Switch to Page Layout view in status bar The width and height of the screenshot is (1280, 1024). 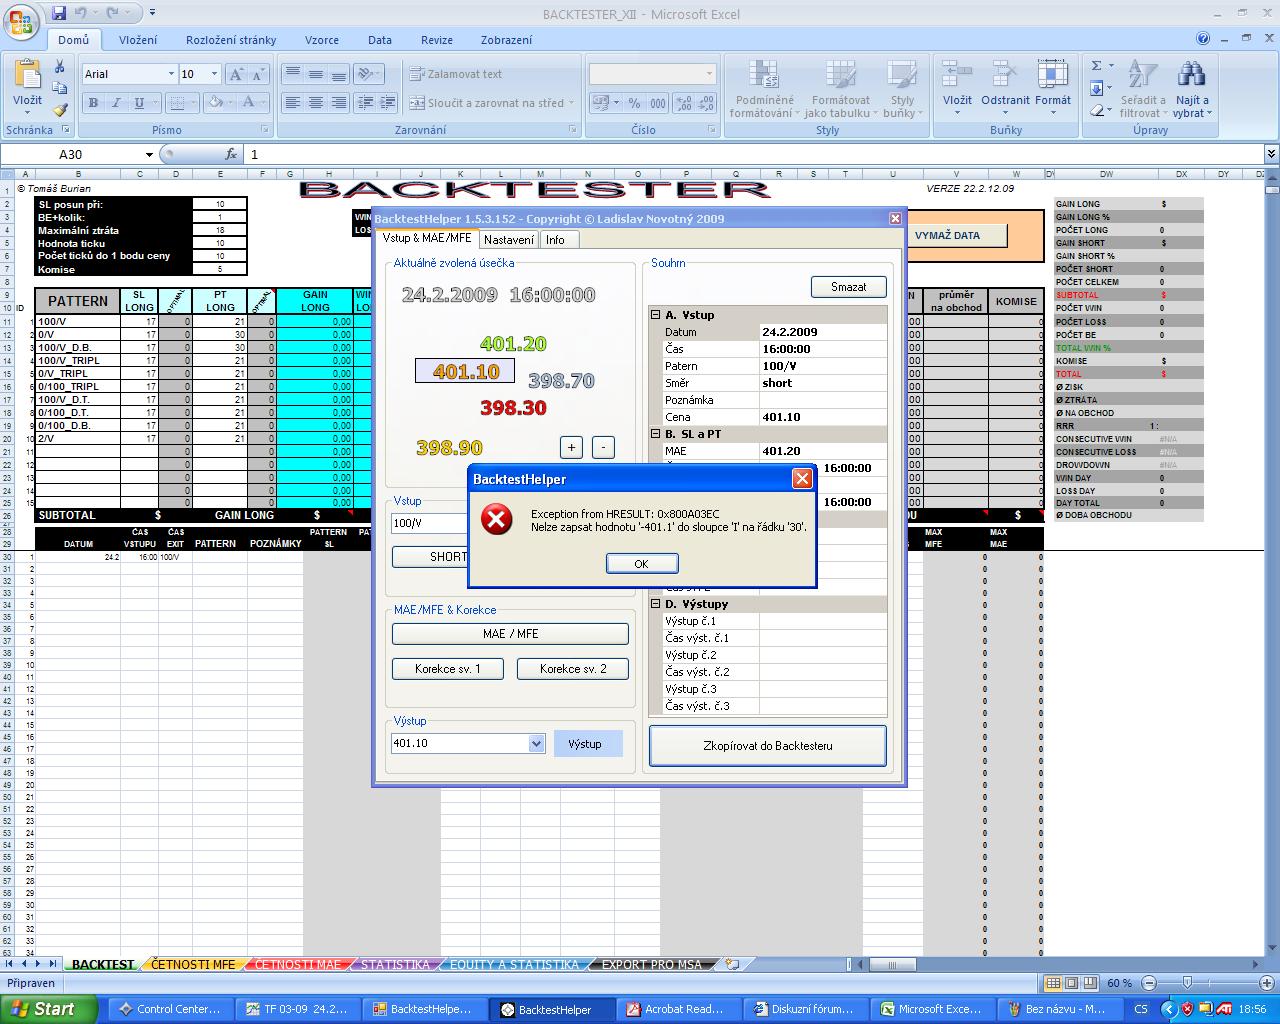point(1071,983)
